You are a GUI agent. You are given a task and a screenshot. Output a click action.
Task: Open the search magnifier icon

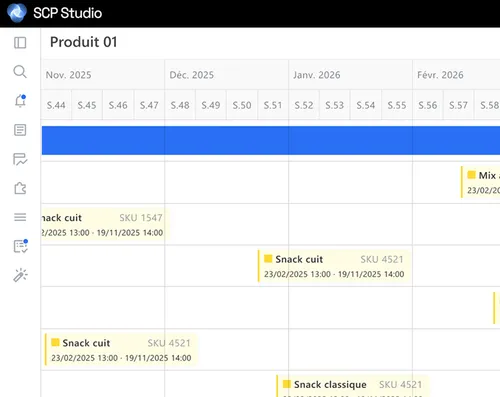tap(20, 72)
